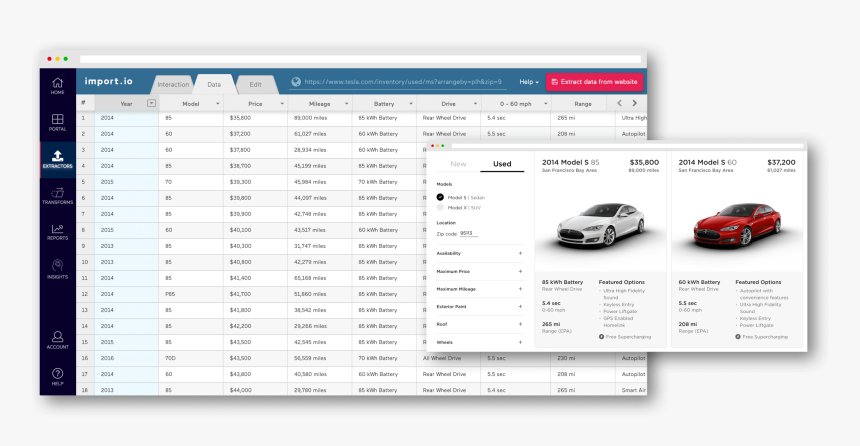Open the Reports sidebar icon
Viewport: 860px width, 446px height.
point(58,232)
